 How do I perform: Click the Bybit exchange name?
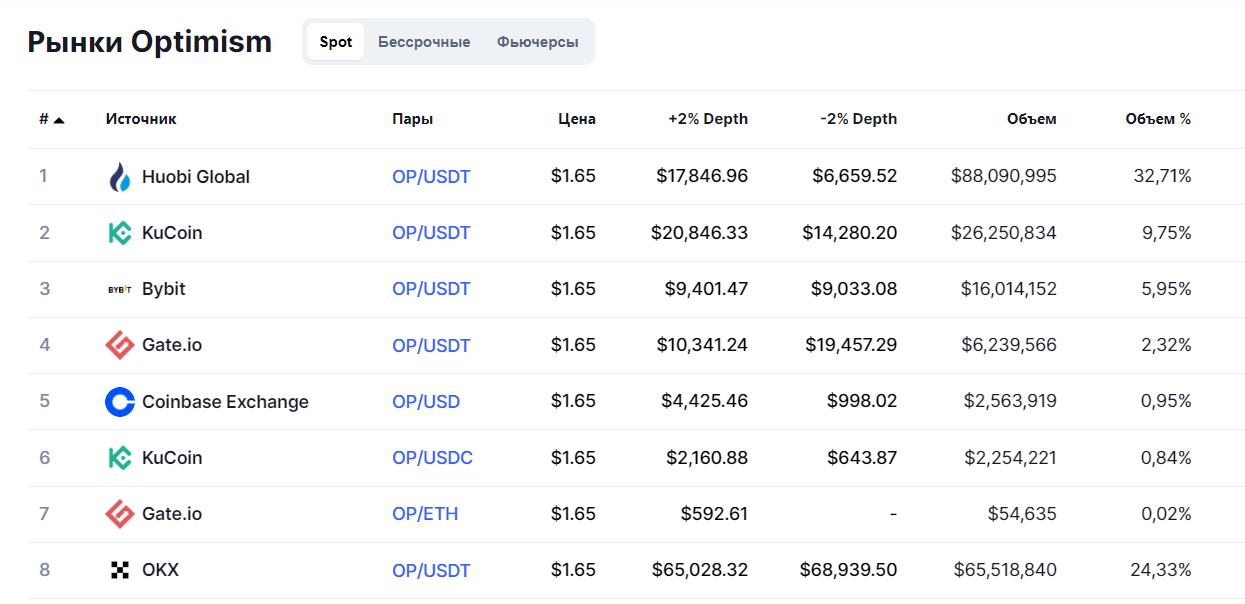pos(164,289)
